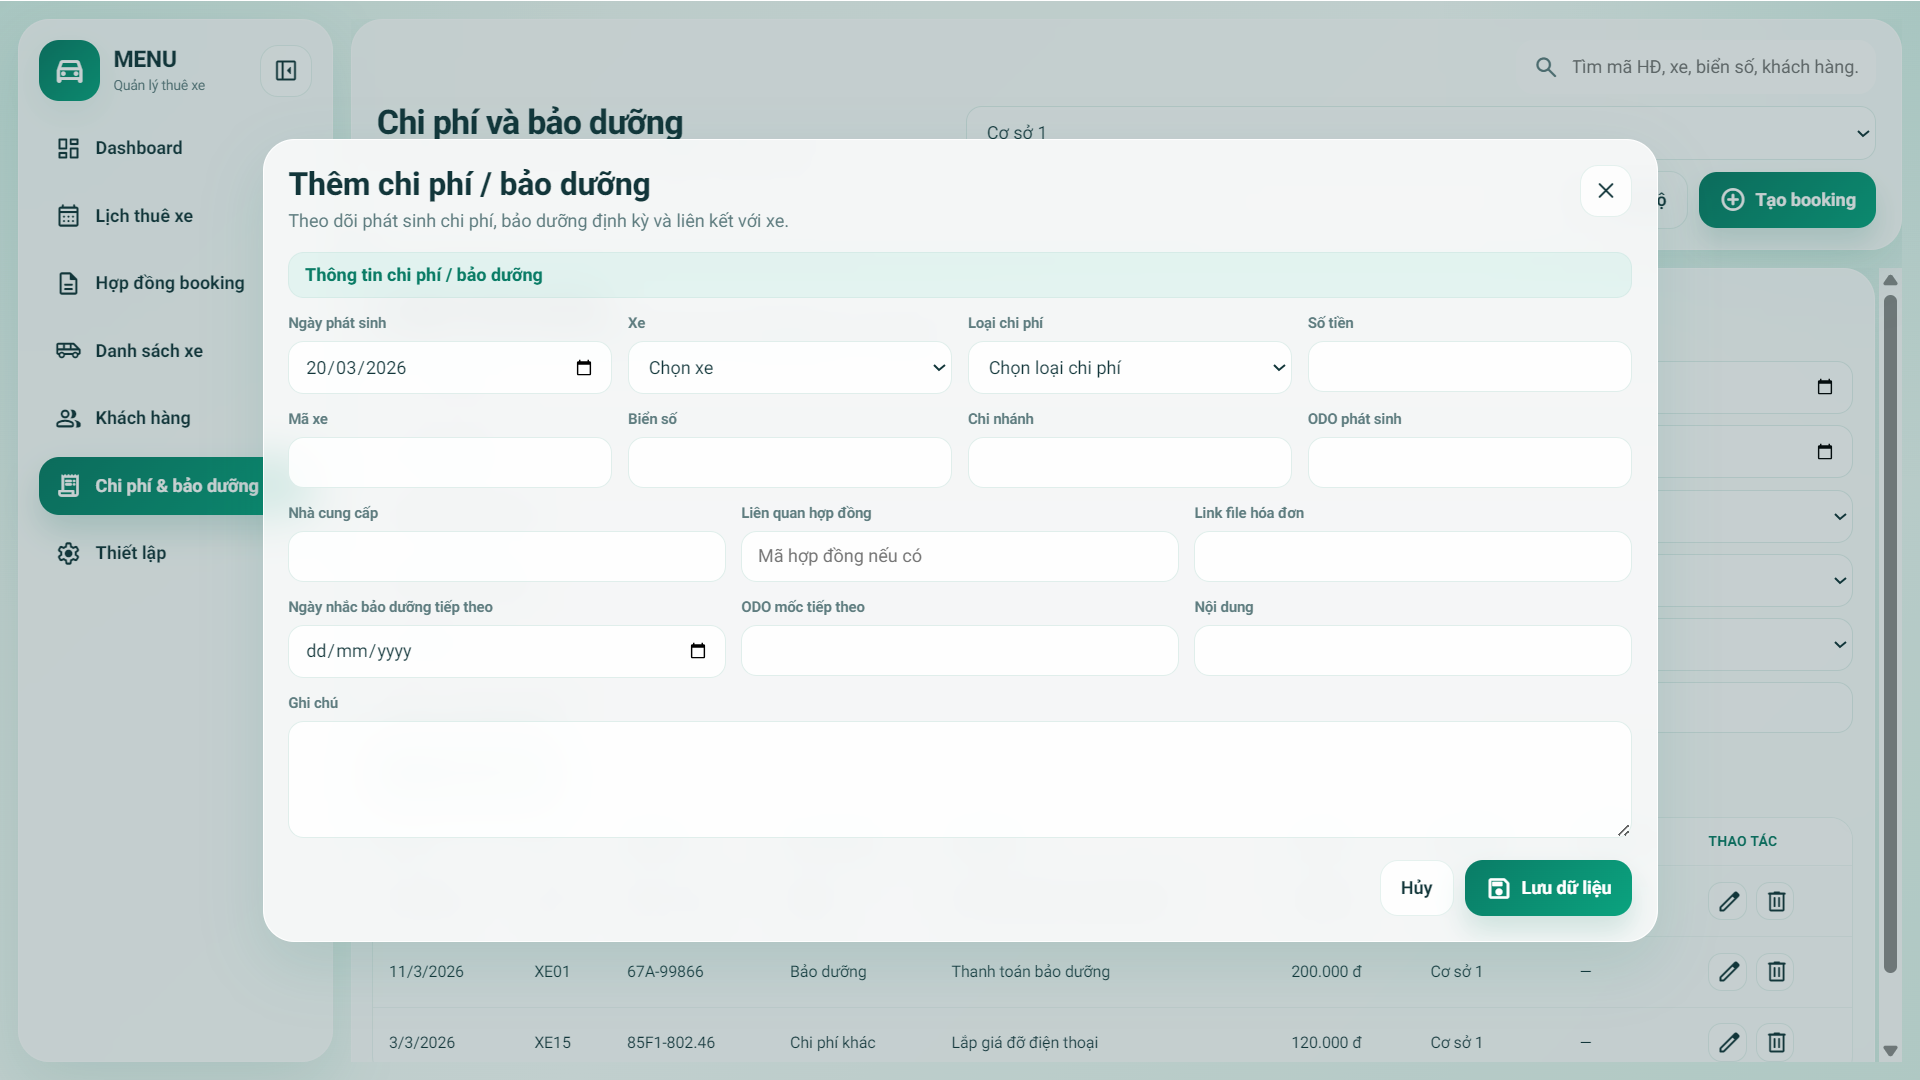
Task: Click the search magnifier icon
Action: tap(1545, 66)
